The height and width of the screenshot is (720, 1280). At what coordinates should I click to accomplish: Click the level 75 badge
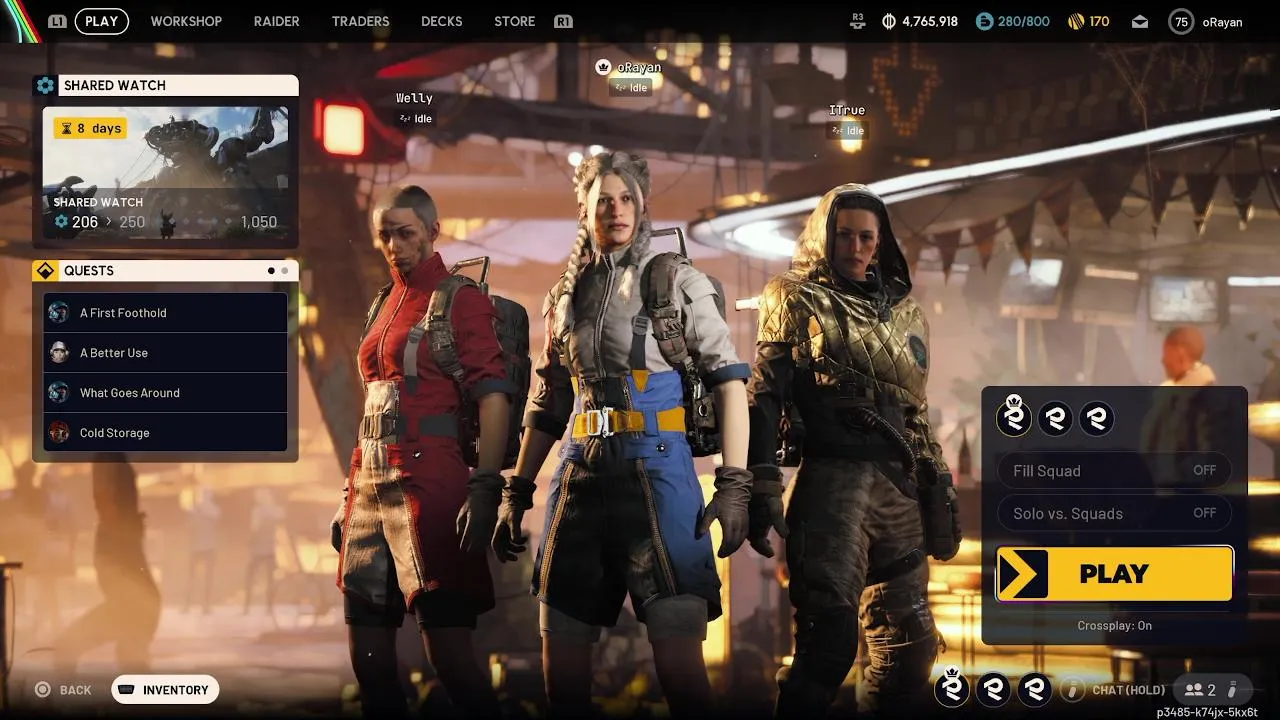(x=1181, y=21)
